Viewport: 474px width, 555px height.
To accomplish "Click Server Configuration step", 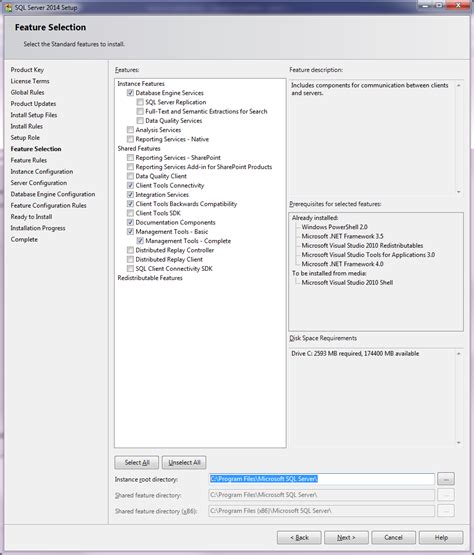I will click(39, 183).
